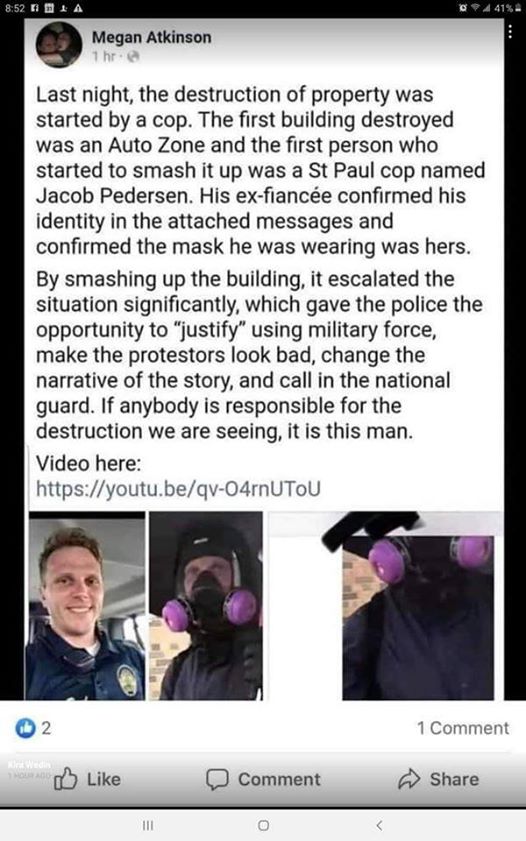The width and height of the screenshot is (526, 841).
Task: Open Android recent apps button
Action: point(147,825)
